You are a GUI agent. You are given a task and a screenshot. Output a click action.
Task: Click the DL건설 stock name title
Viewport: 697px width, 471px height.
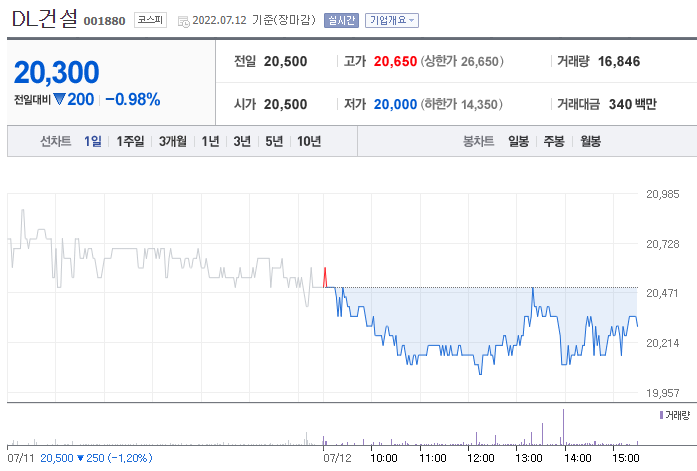[x=44, y=19]
